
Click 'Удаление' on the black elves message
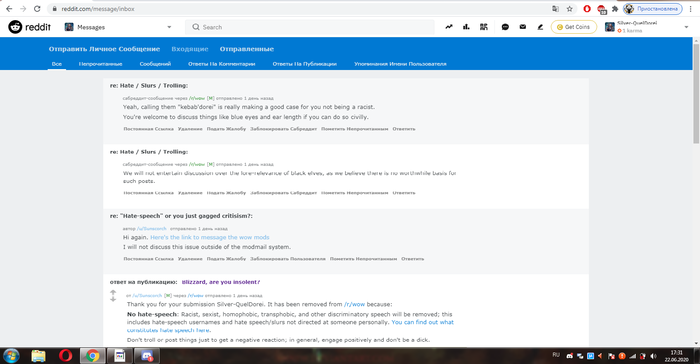click(x=190, y=193)
